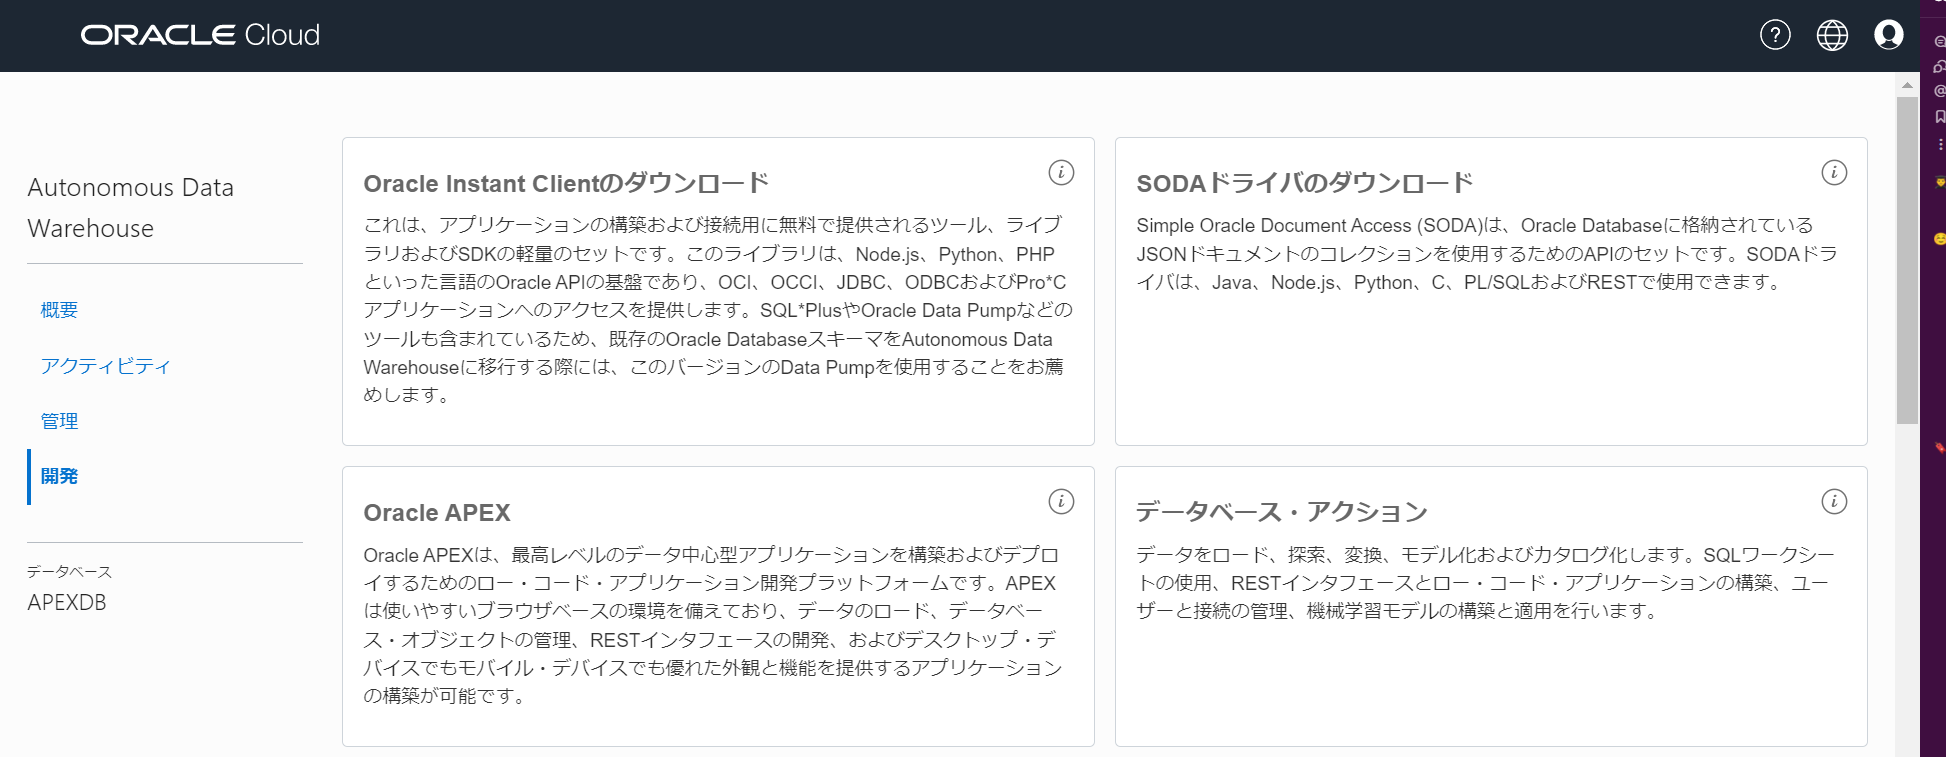
Task: Click the page scrollbar up arrow
Action: tap(1907, 85)
